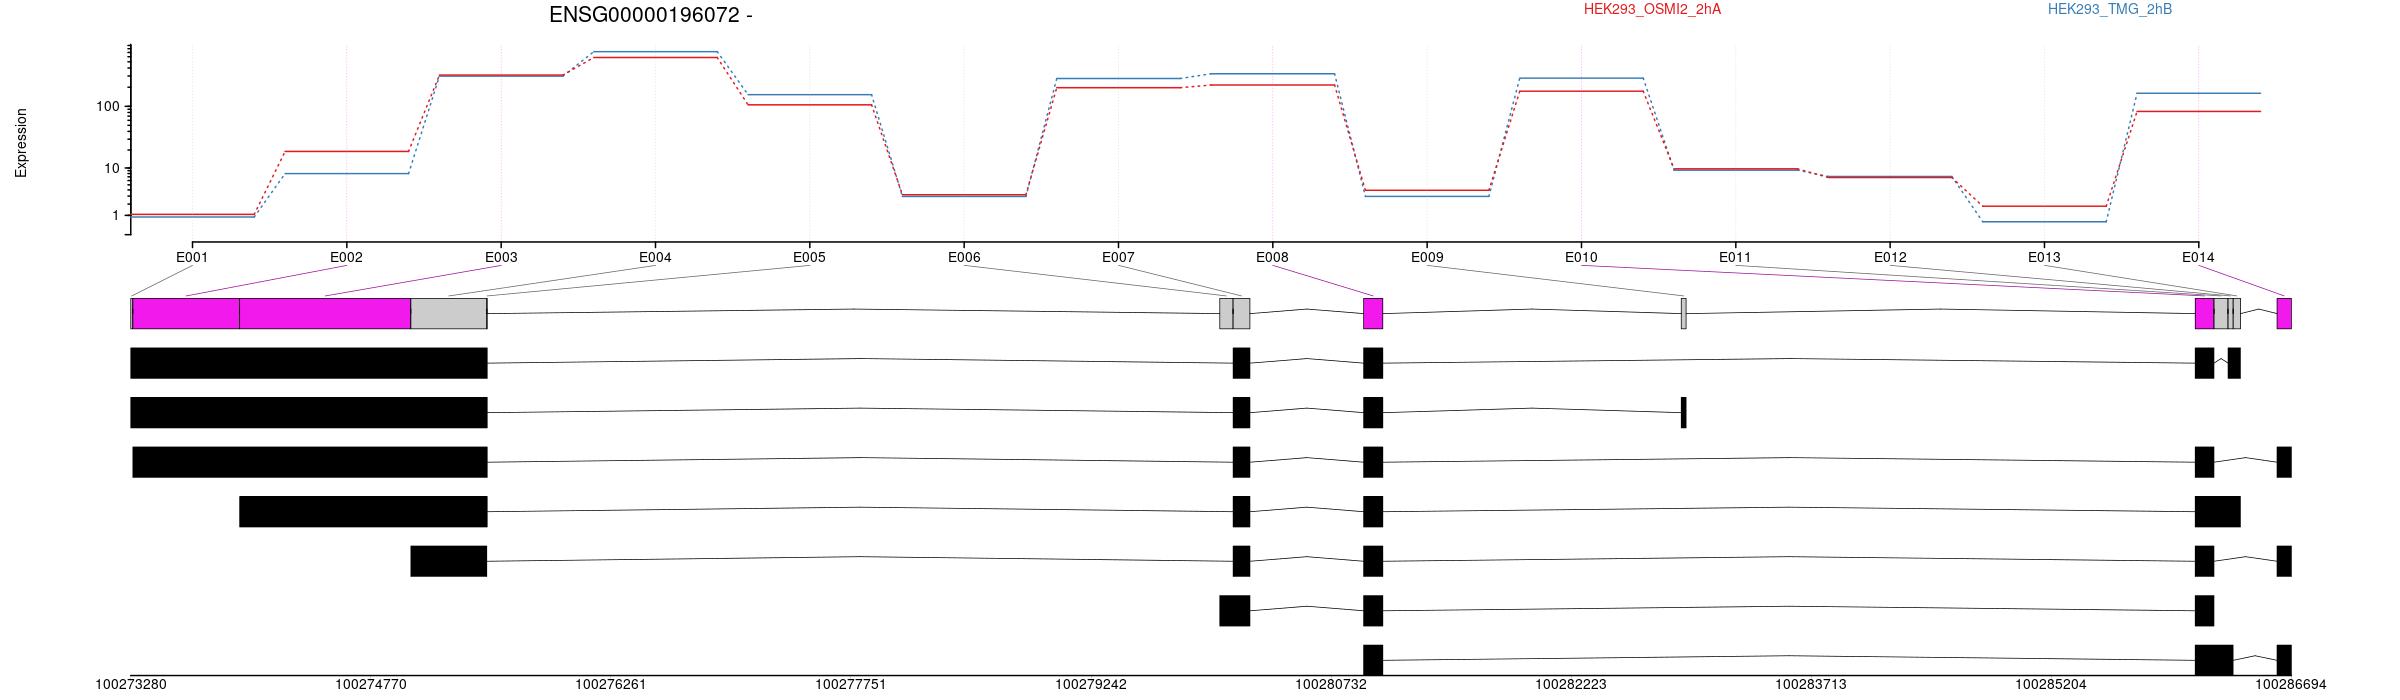Click the E013 exon label

pyautogui.click(x=2044, y=257)
